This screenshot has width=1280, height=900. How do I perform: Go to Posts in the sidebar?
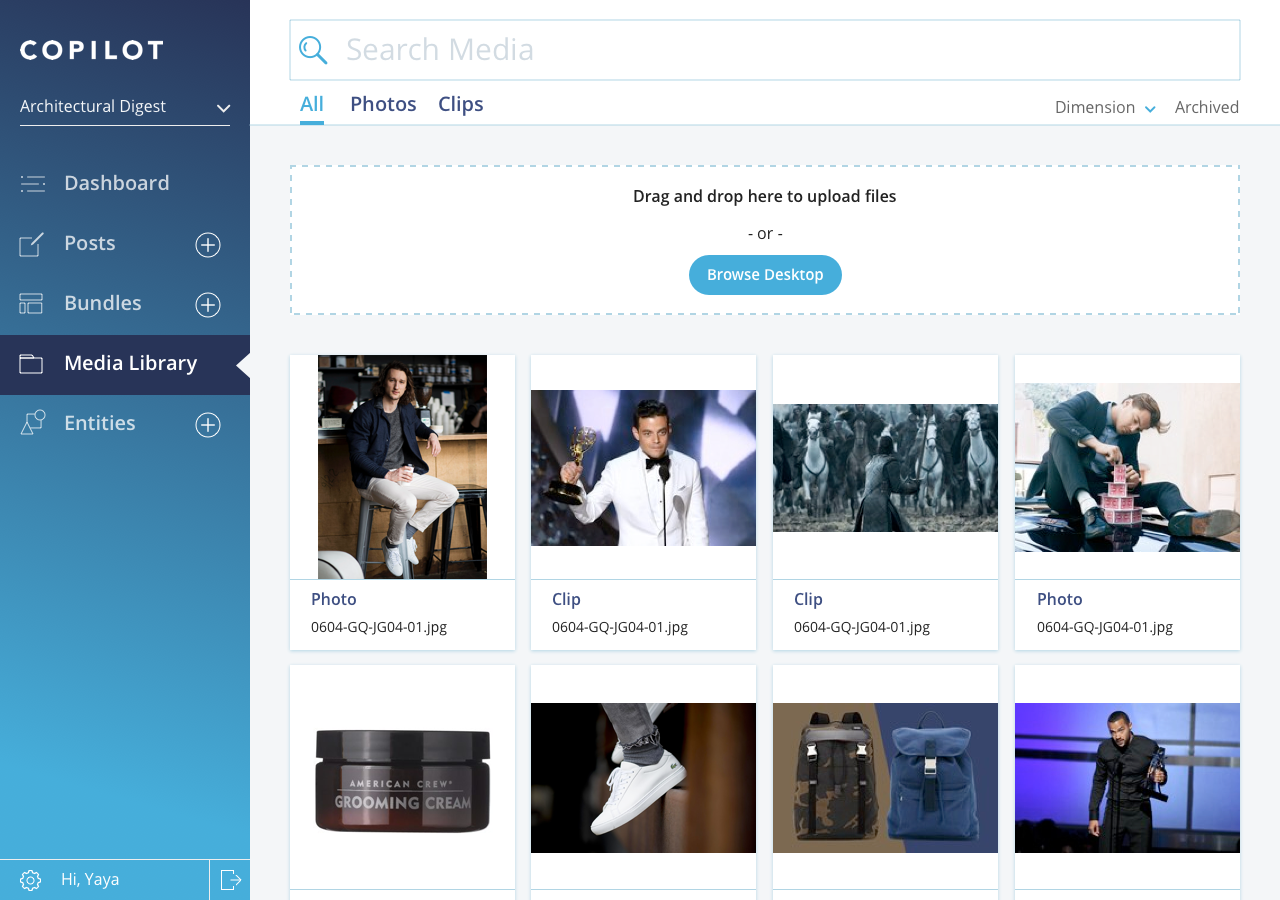click(90, 243)
